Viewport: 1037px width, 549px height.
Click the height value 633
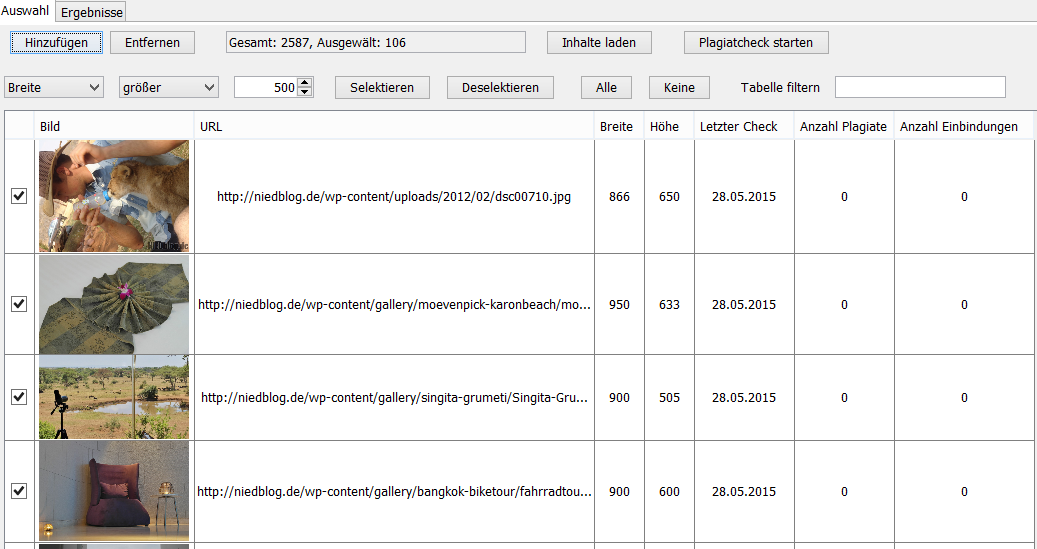tap(669, 304)
